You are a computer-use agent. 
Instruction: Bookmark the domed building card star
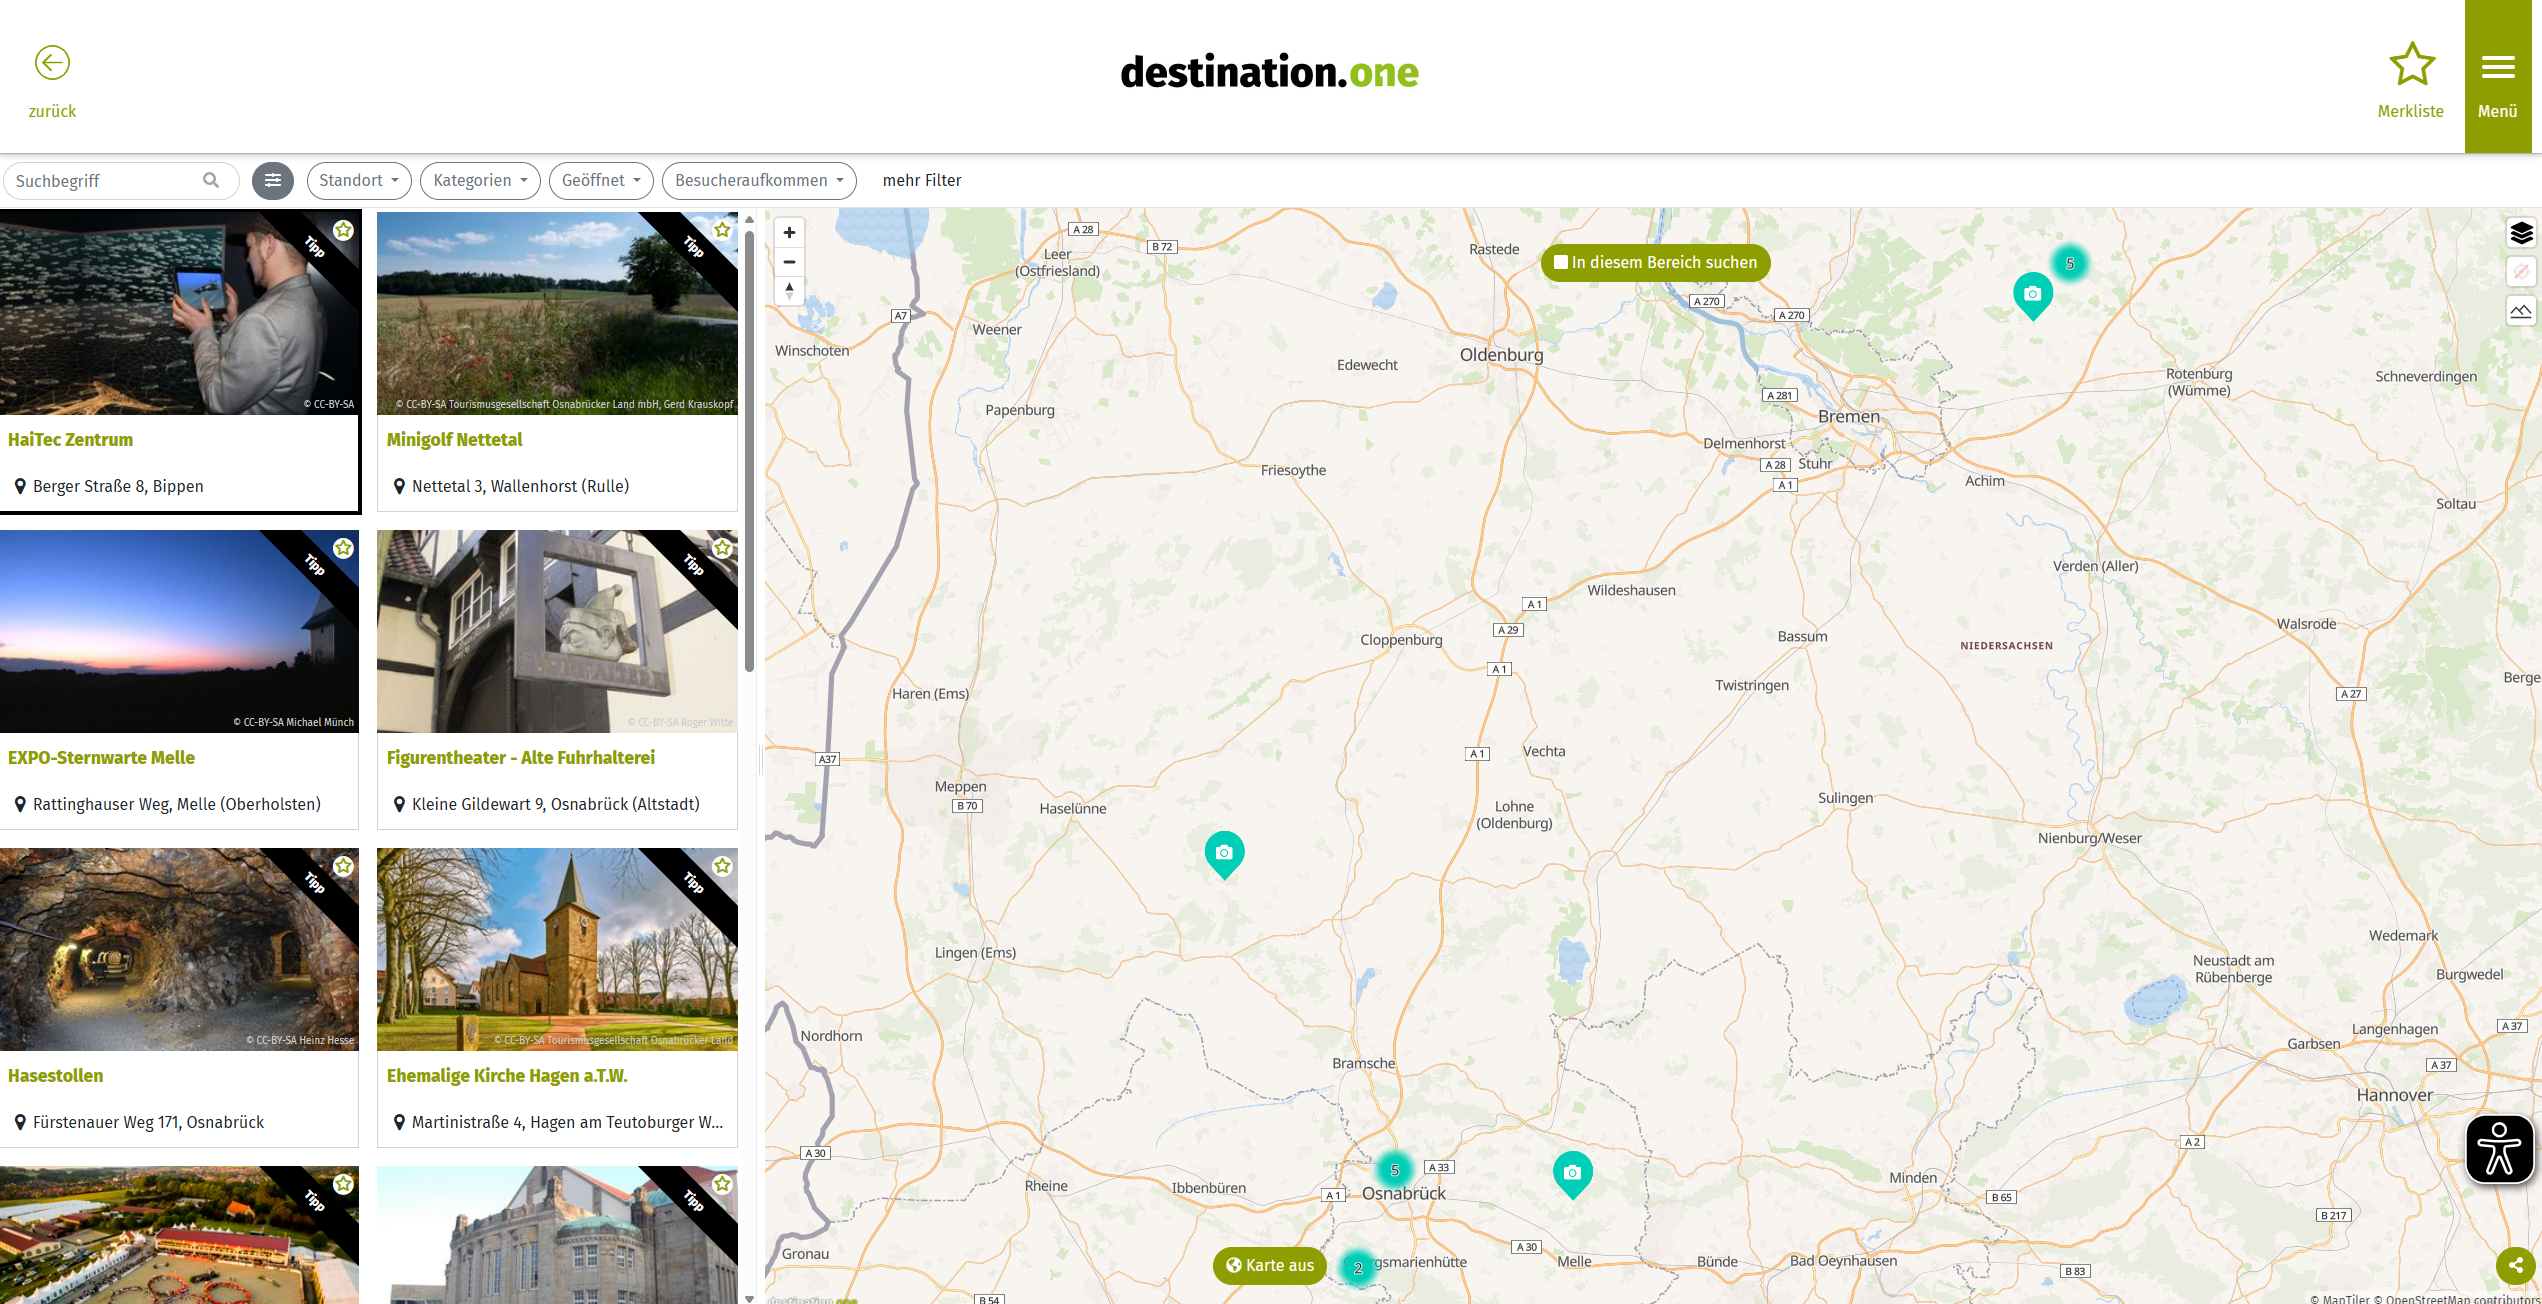pos(722,1184)
